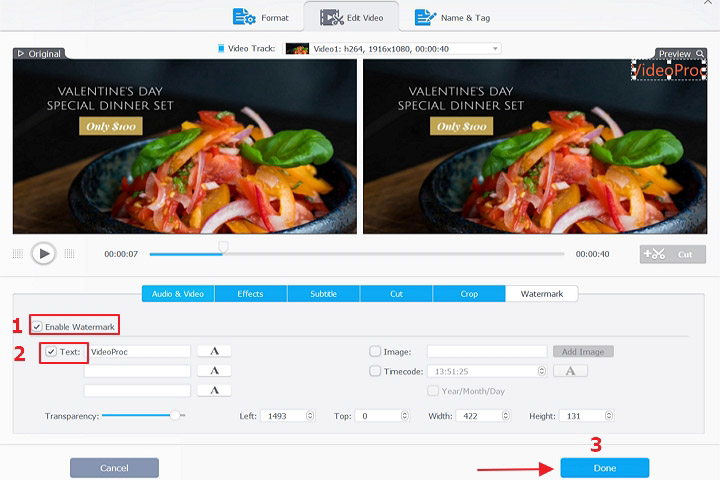The width and height of the screenshot is (720, 480).
Task: Open the Crop tab
Action: (469, 294)
